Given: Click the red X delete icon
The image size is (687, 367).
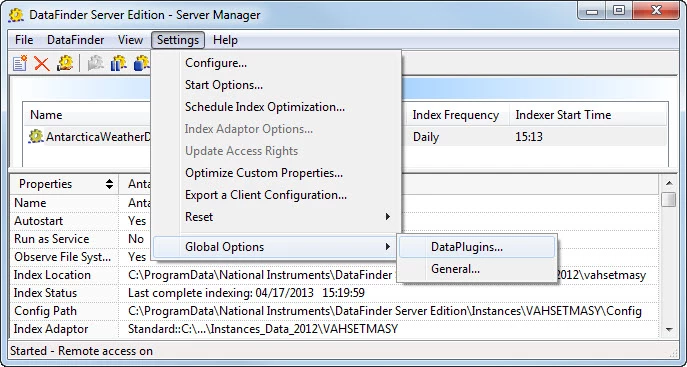Looking at the screenshot, I should (x=42, y=64).
